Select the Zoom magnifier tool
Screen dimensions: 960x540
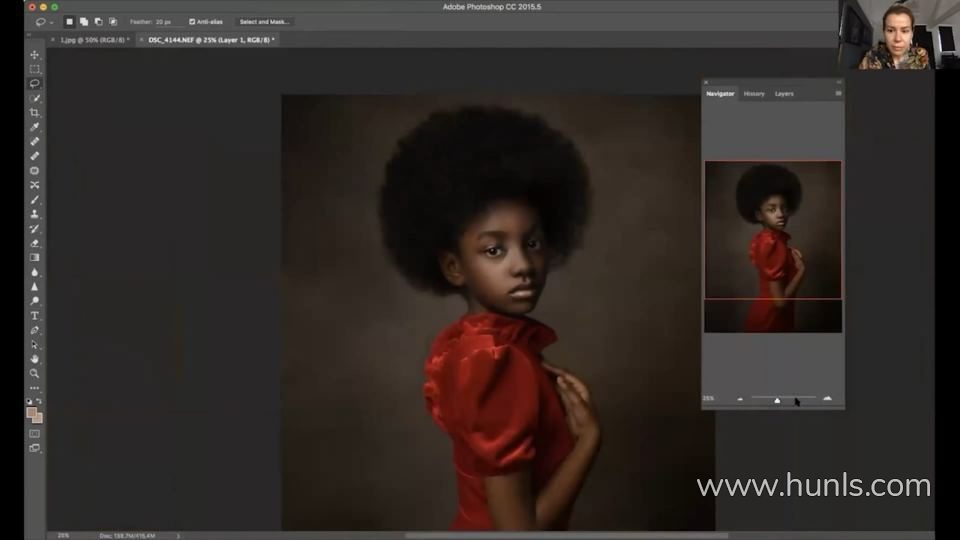(35, 373)
